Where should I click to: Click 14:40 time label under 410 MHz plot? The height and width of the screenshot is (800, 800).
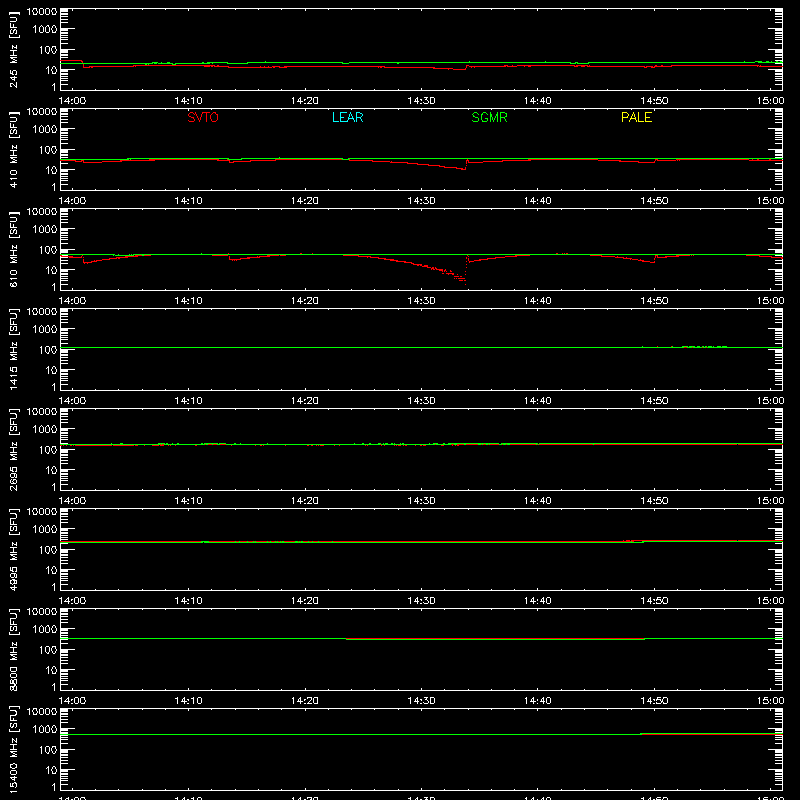coord(538,201)
